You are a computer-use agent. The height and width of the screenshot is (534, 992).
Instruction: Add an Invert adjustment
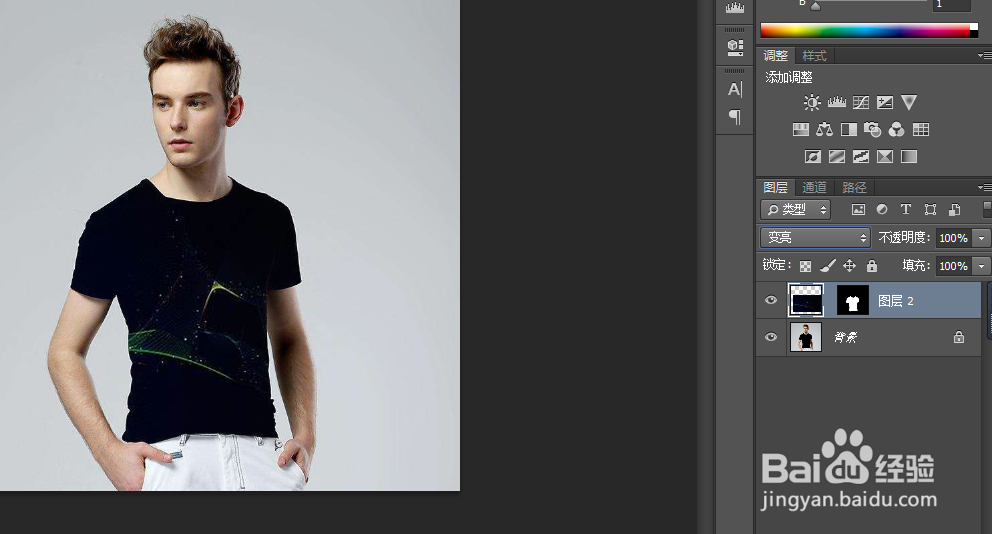pos(812,156)
